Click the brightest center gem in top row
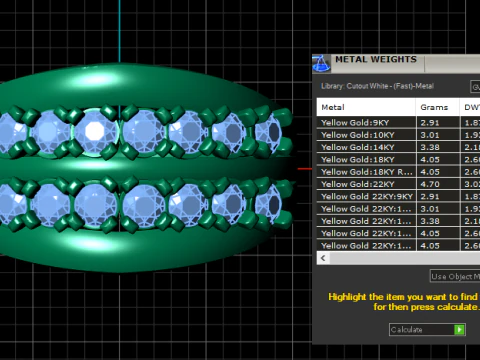 point(96,132)
